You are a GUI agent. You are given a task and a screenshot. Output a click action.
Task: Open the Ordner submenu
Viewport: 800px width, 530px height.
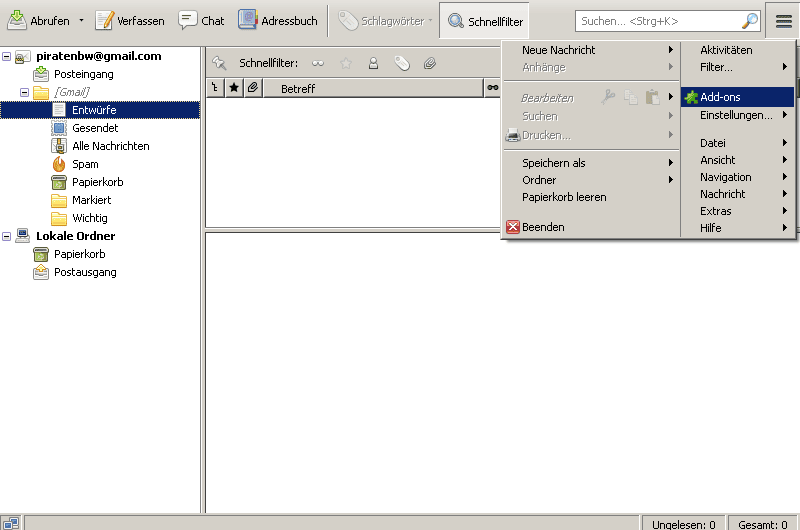click(x=591, y=180)
